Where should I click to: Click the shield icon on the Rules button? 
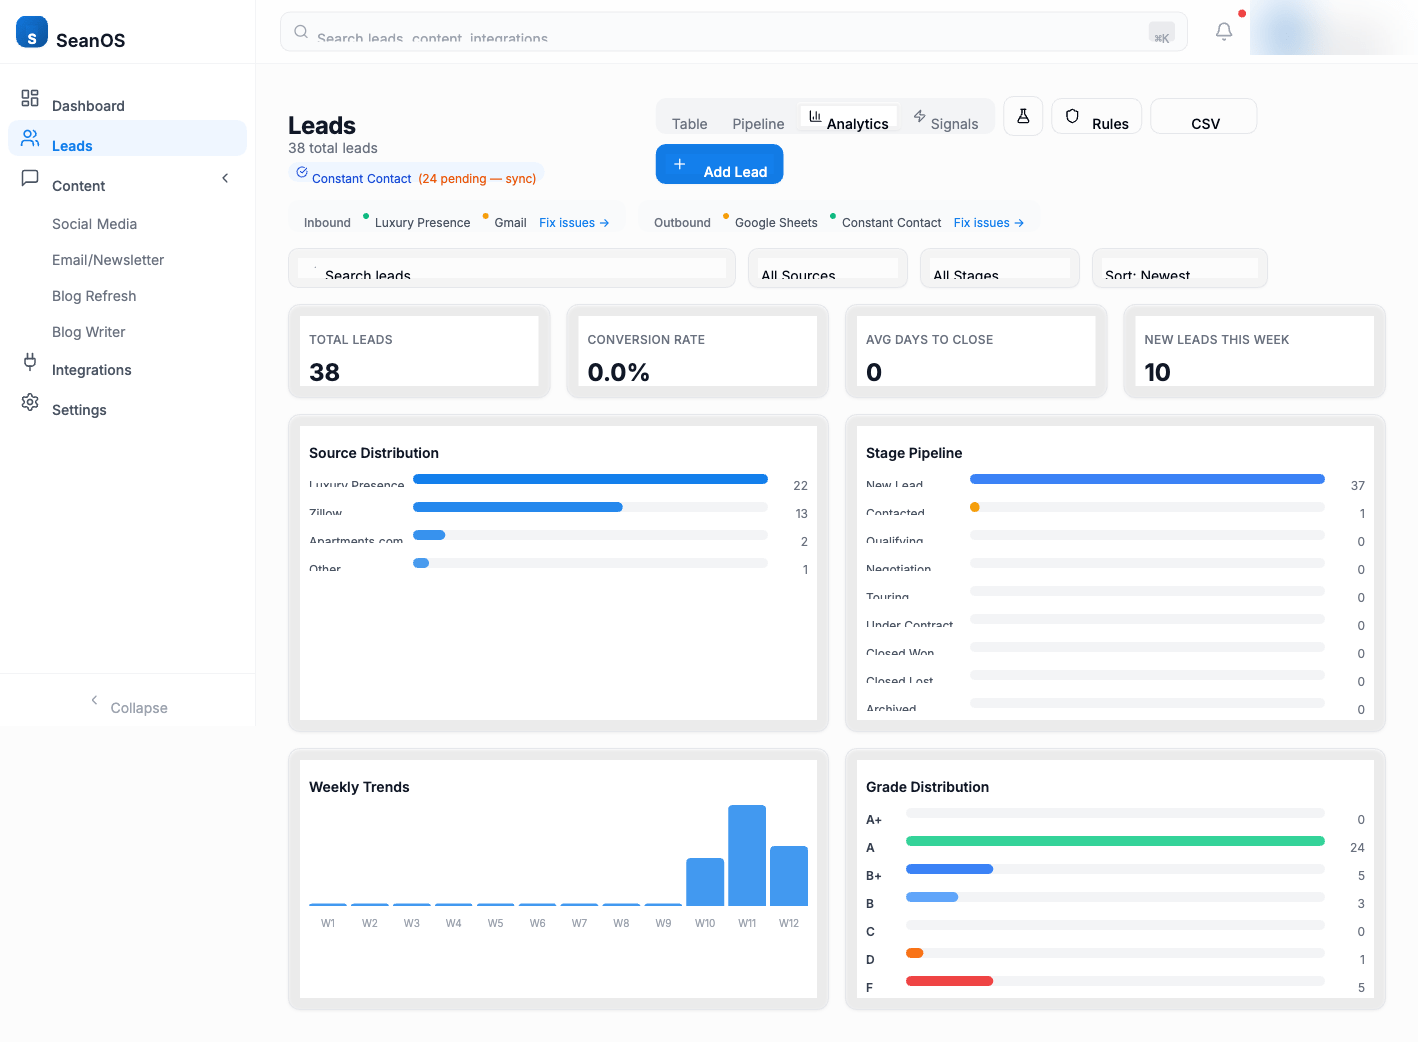[x=1070, y=117]
